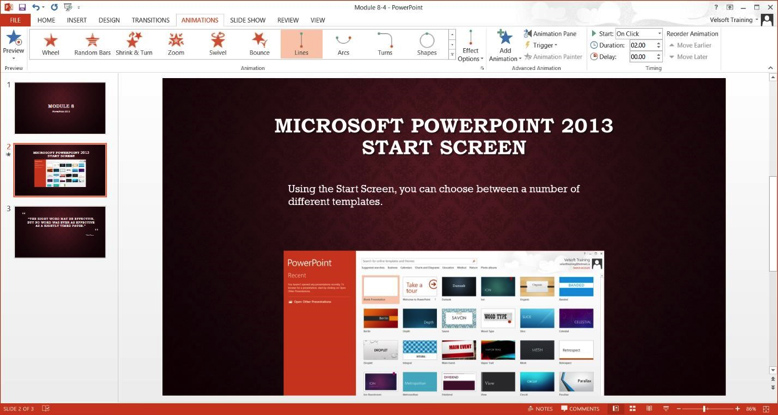This screenshot has height=415, width=778.
Task: Open the Transitions tab
Action: 150,20
